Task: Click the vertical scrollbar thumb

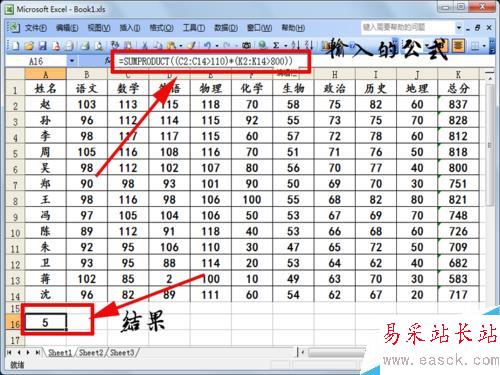Action: [489, 145]
